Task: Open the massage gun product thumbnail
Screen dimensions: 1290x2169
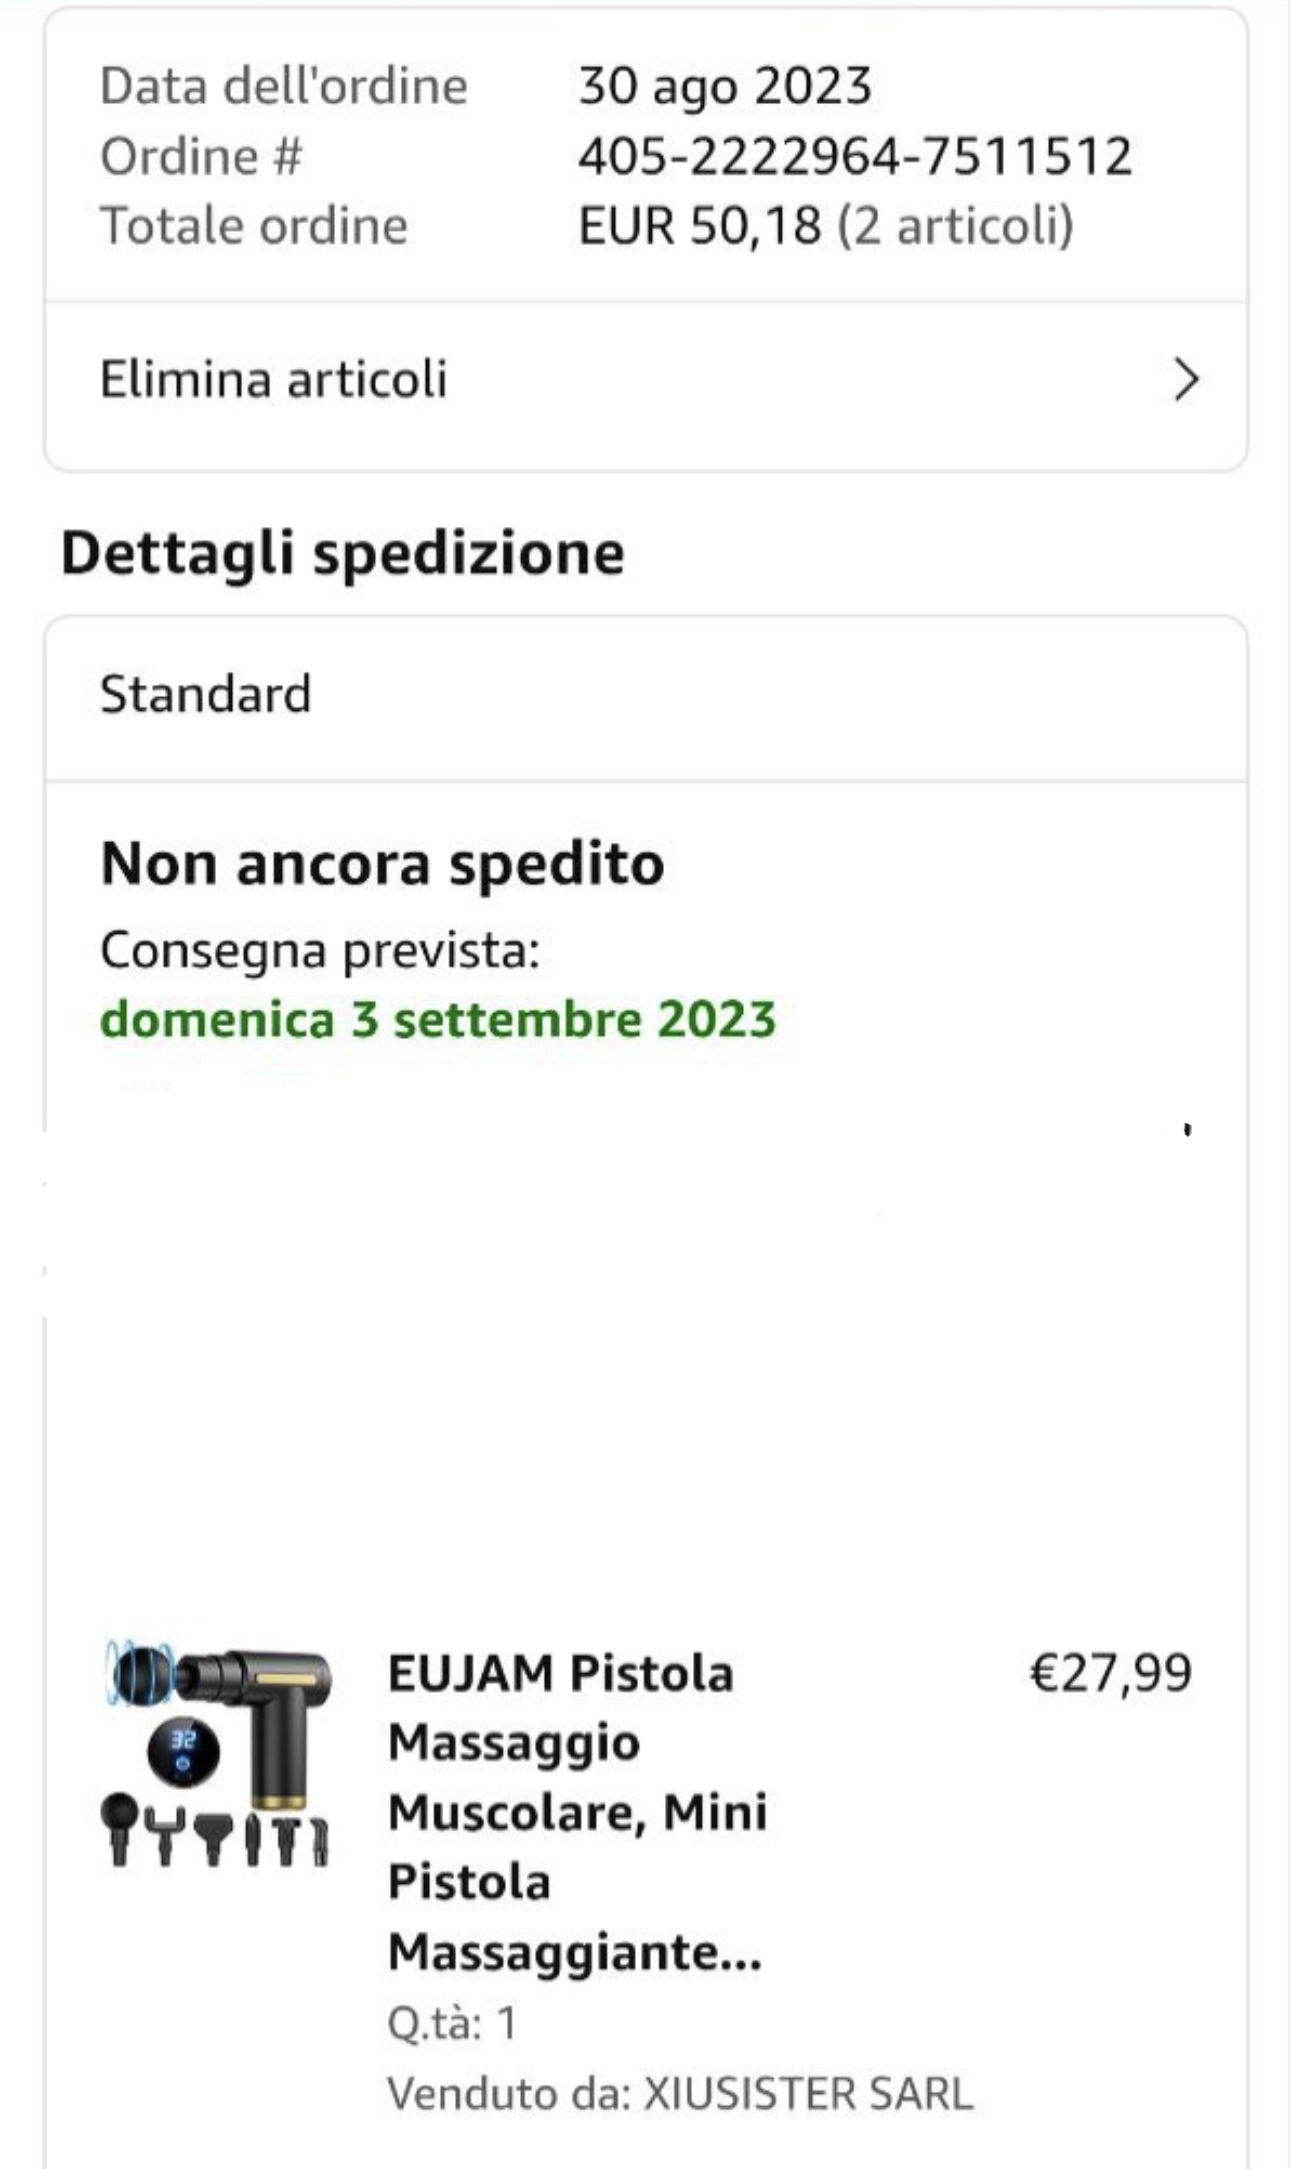Action: click(x=216, y=1754)
